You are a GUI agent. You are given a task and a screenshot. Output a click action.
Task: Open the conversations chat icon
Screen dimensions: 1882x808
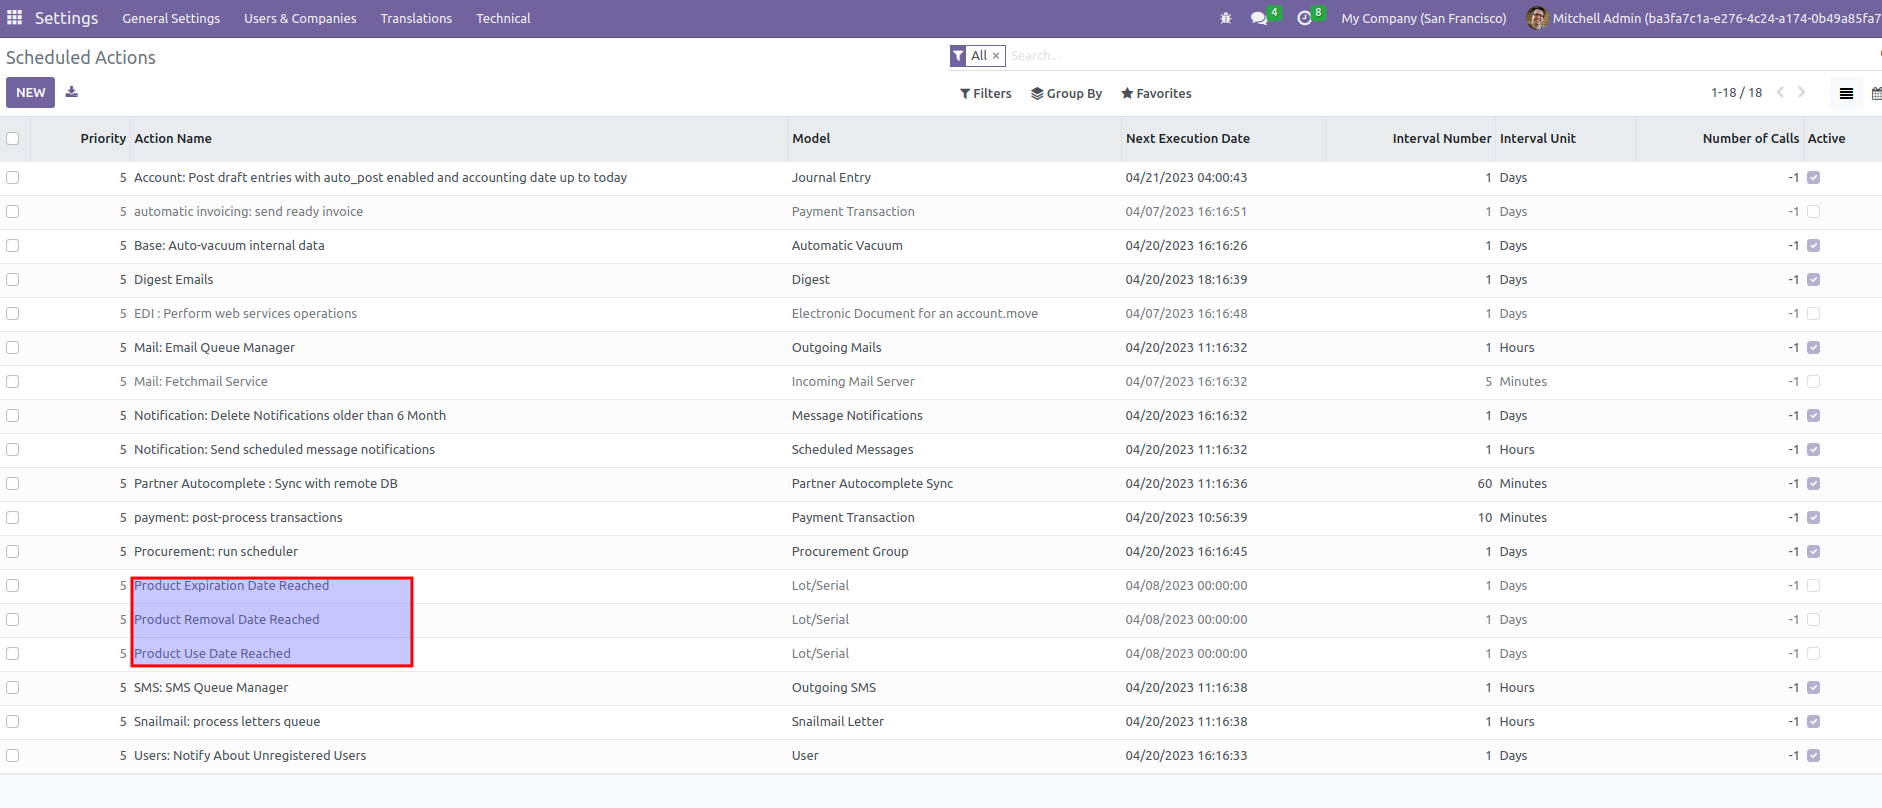tap(1259, 18)
